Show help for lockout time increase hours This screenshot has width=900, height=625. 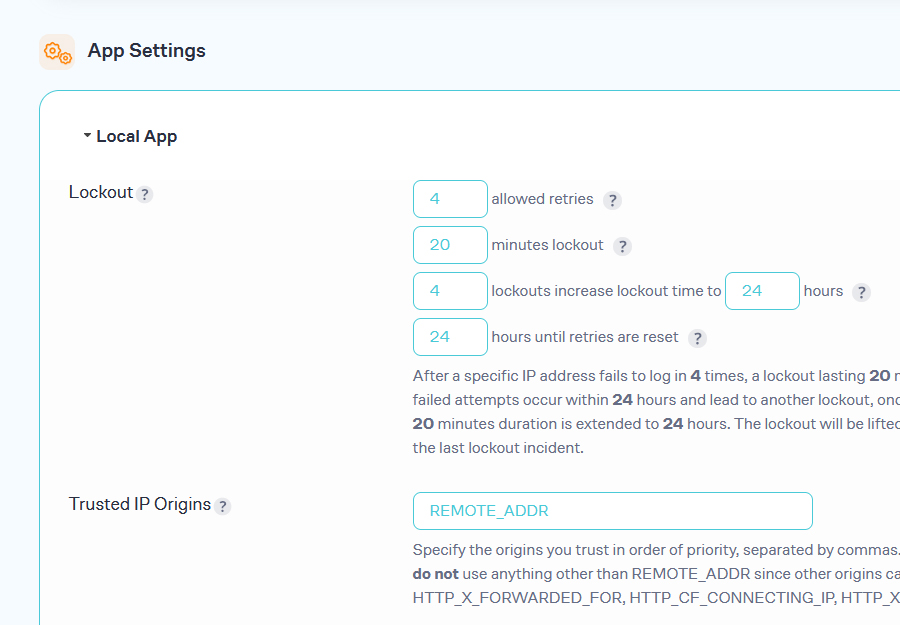pyautogui.click(x=861, y=292)
